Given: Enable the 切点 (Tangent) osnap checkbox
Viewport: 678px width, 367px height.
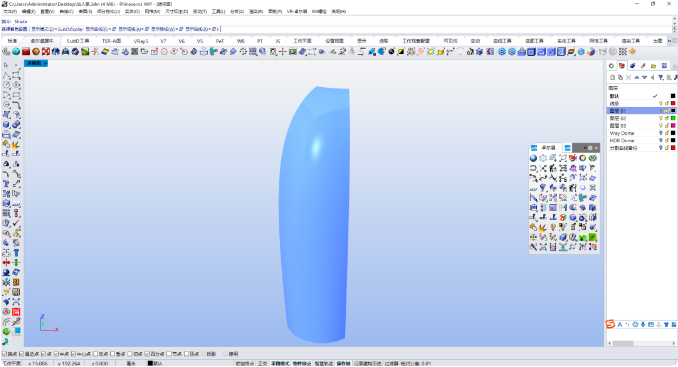Looking at the screenshot, I should tap(130, 354).
